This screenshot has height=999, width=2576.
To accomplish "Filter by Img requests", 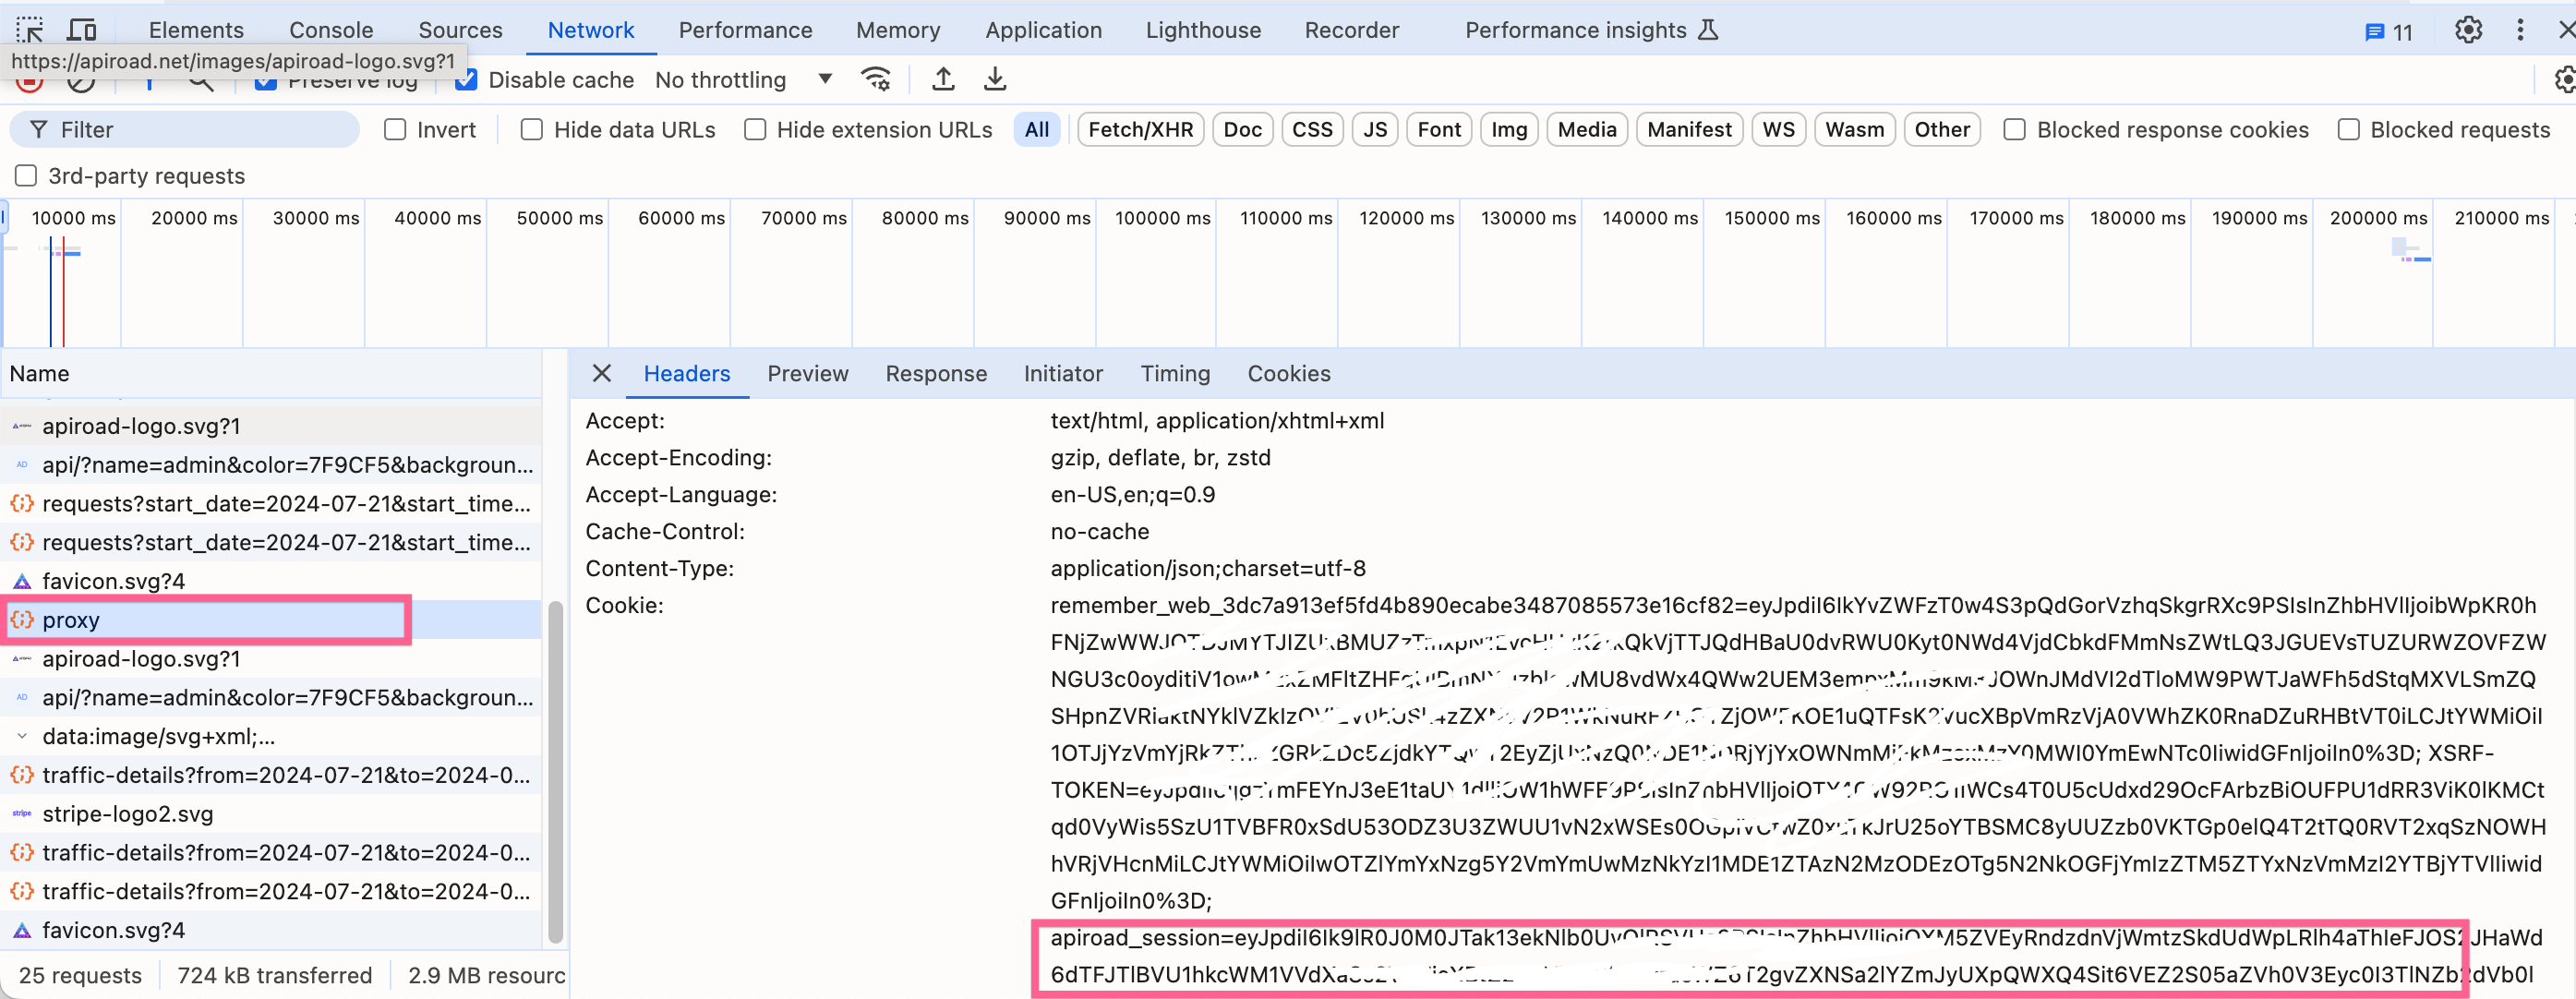I will pyautogui.click(x=1509, y=130).
